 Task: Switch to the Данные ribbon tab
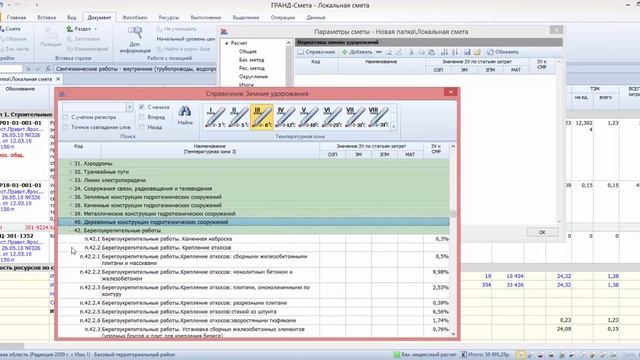pyautogui.click(x=316, y=18)
